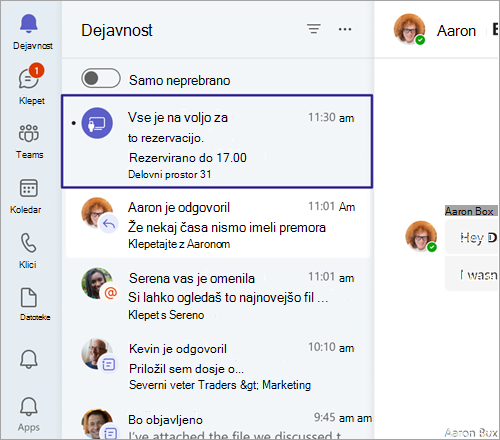500x440 pixels.
Task: Open the Dejavnost activity bell icon
Action: 29,24
